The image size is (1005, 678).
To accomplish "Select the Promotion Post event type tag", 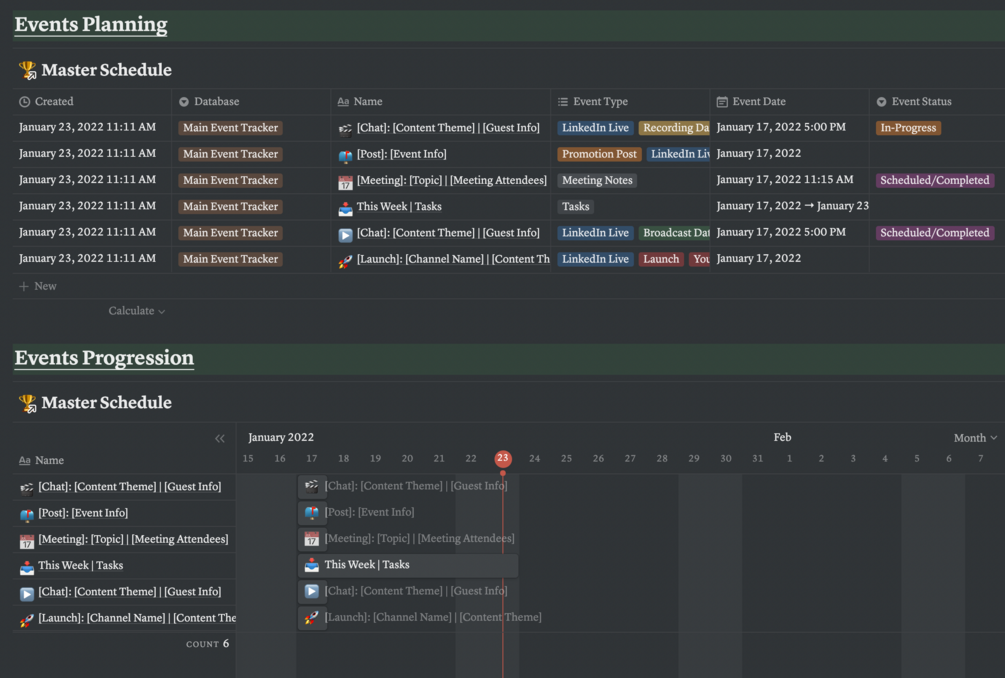I will point(599,154).
